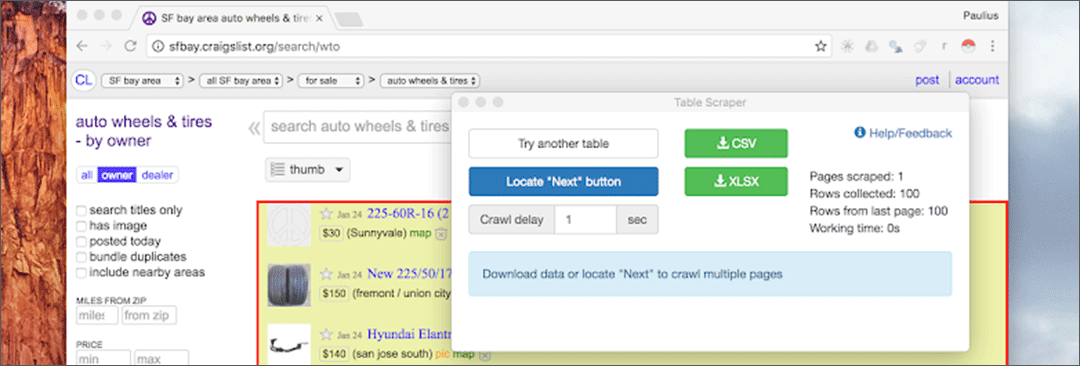Screen dimensions: 1080x366
Task: Open the post link
Action: point(927,80)
